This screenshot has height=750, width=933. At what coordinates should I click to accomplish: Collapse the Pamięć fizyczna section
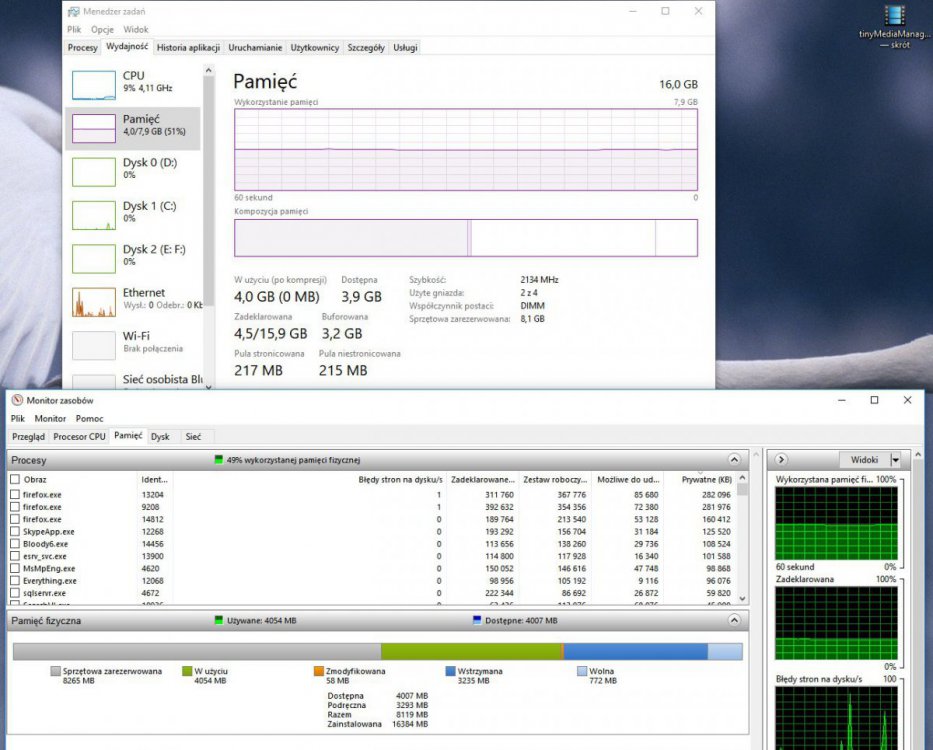pos(735,621)
